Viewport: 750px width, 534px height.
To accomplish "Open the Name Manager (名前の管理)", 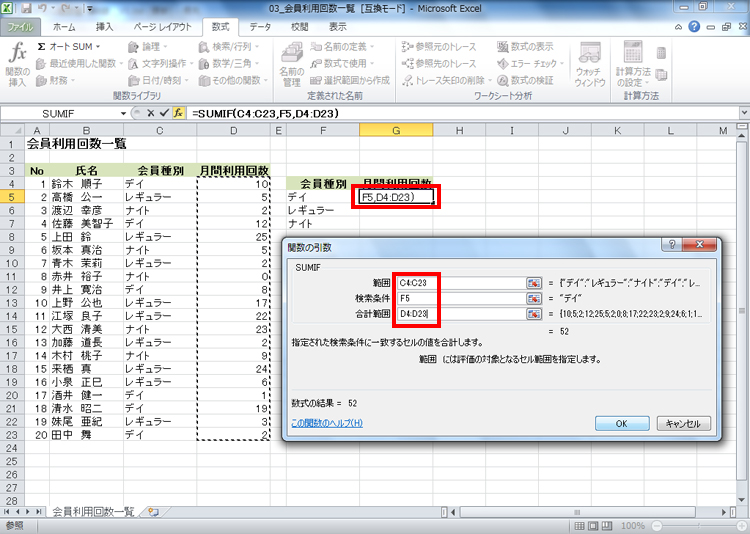I will [x=291, y=65].
